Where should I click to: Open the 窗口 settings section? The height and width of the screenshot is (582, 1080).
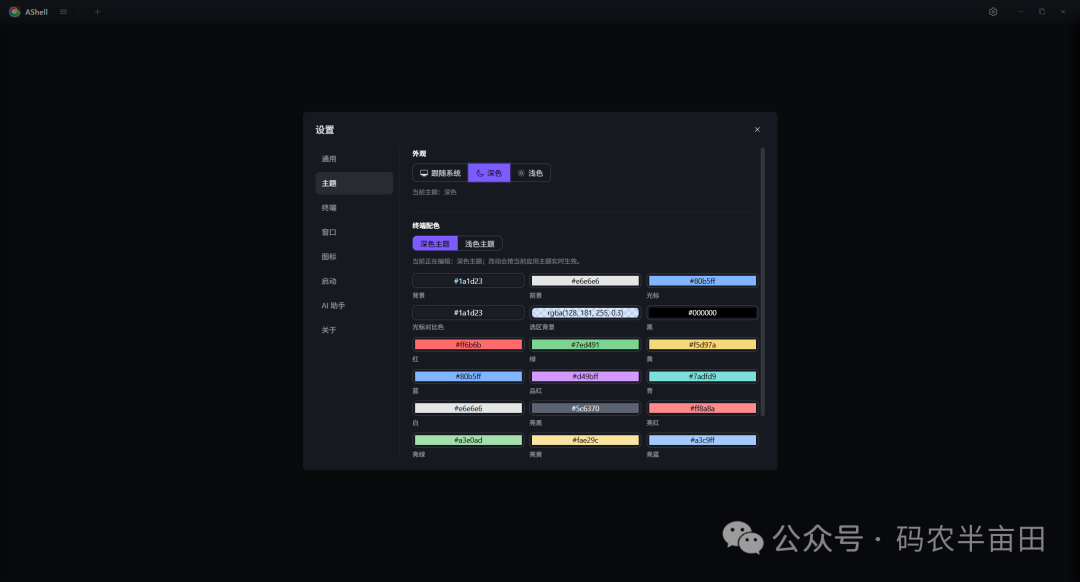pyautogui.click(x=354, y=232)
